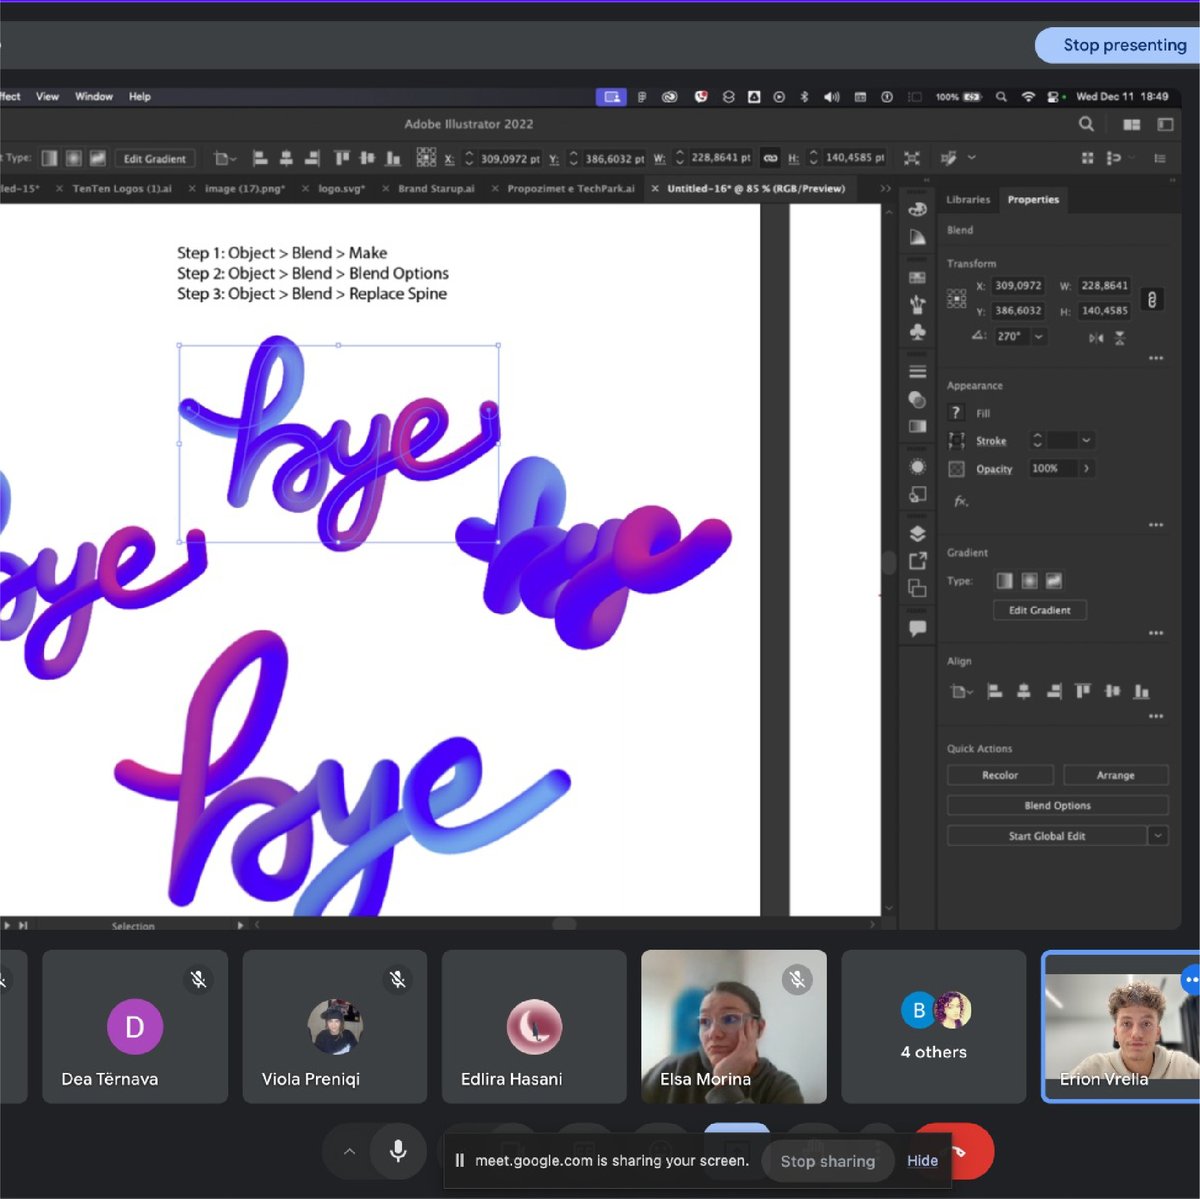The height and width of the screenshot is (1199, 1200).
Task: Click Vertical Align Top in Properties Align
Action: [1082, 691]
